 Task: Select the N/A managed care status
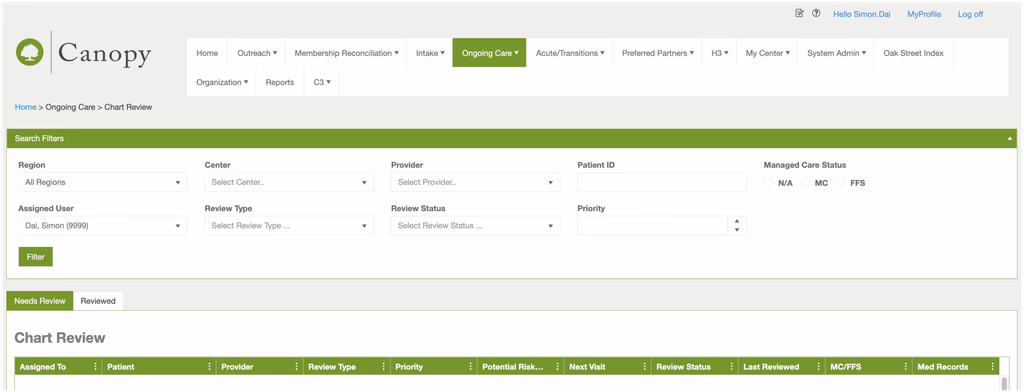pyautogui.click(x=769, y=183)
